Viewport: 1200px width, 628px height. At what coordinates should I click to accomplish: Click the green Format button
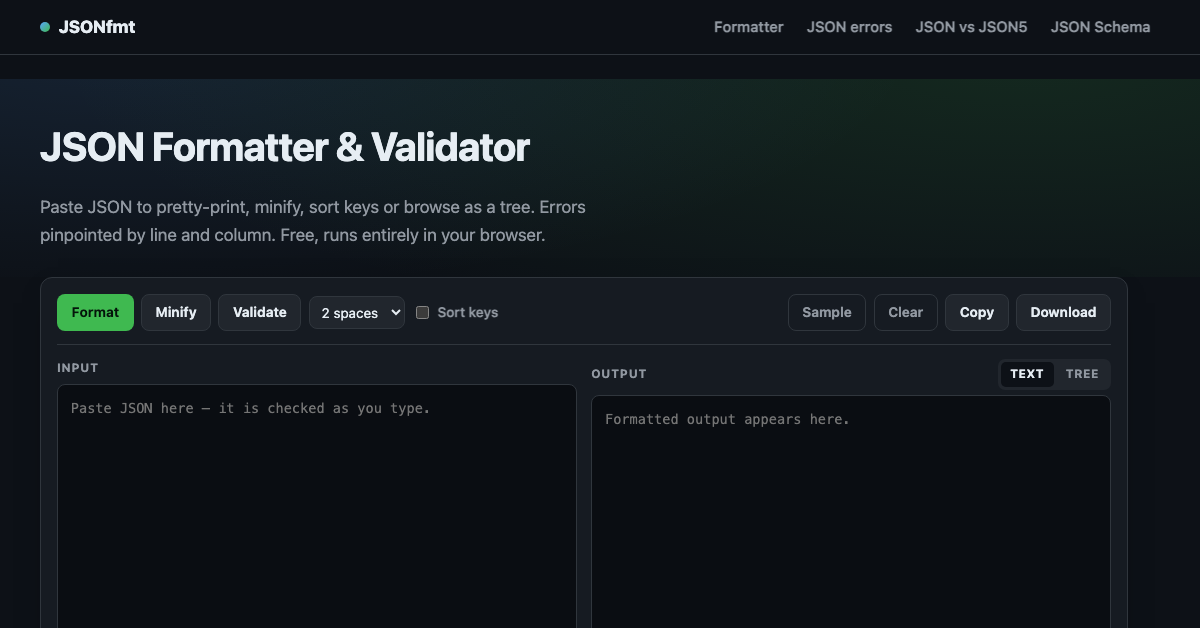tap(95, 312)
